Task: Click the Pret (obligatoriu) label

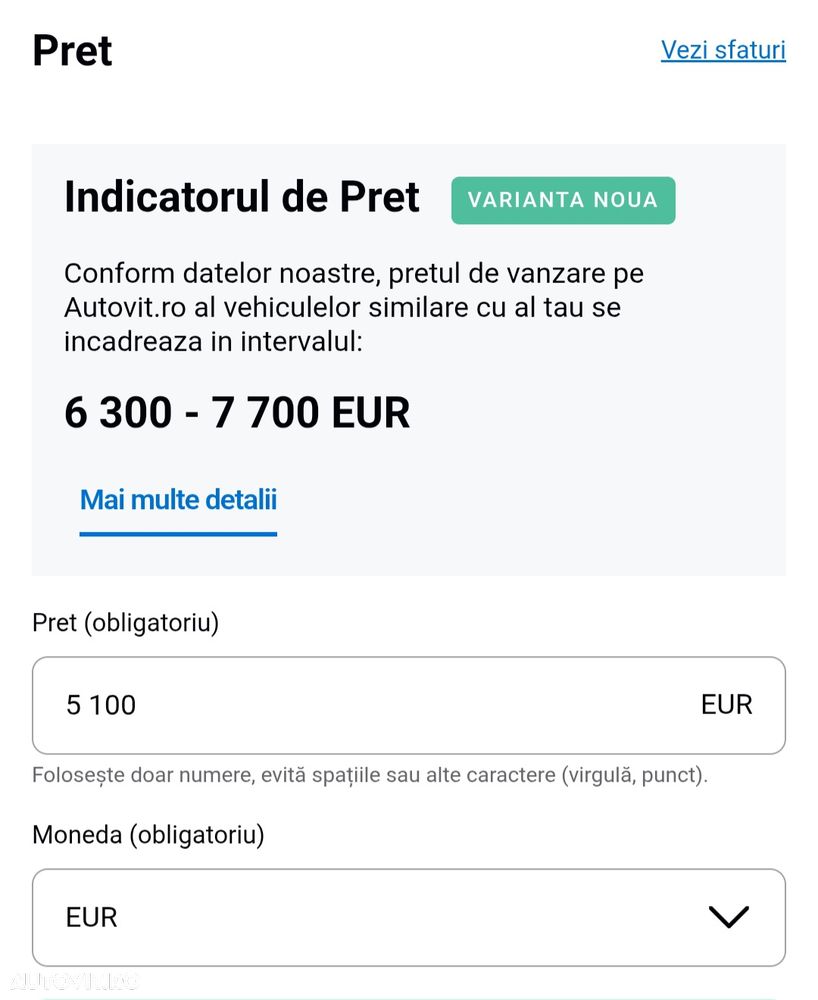Action: pos(125,622)
